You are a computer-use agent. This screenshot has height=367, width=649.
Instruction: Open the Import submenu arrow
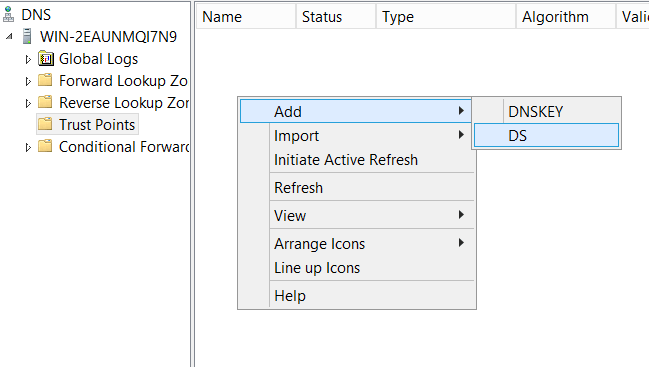coord(461,134)
